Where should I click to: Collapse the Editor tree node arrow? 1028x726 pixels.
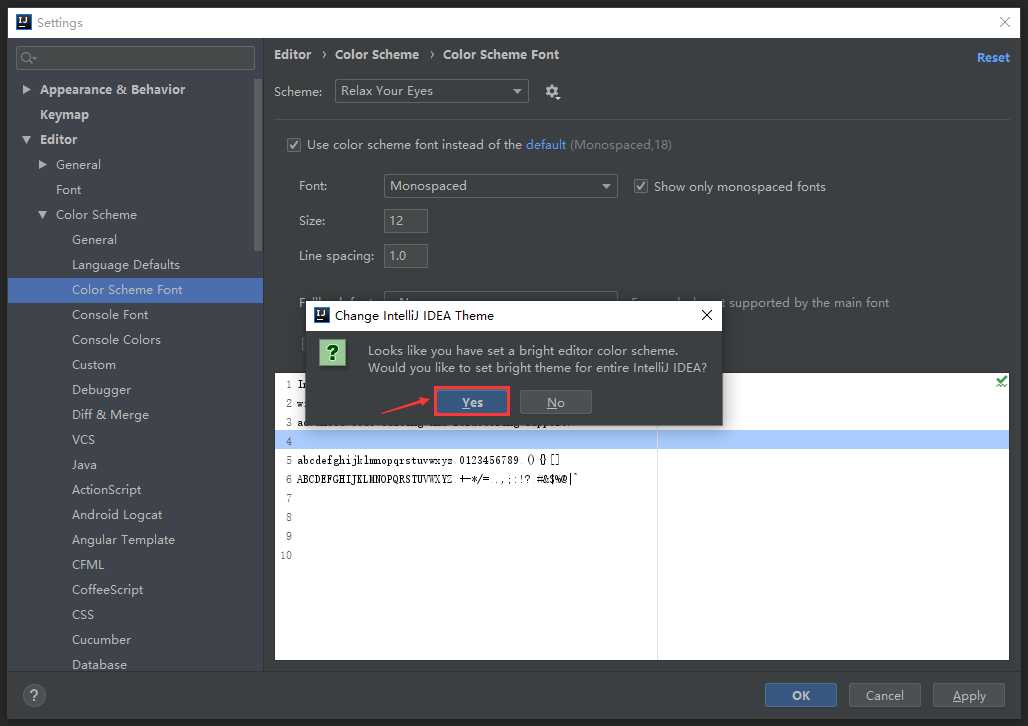tap(26, 140)
